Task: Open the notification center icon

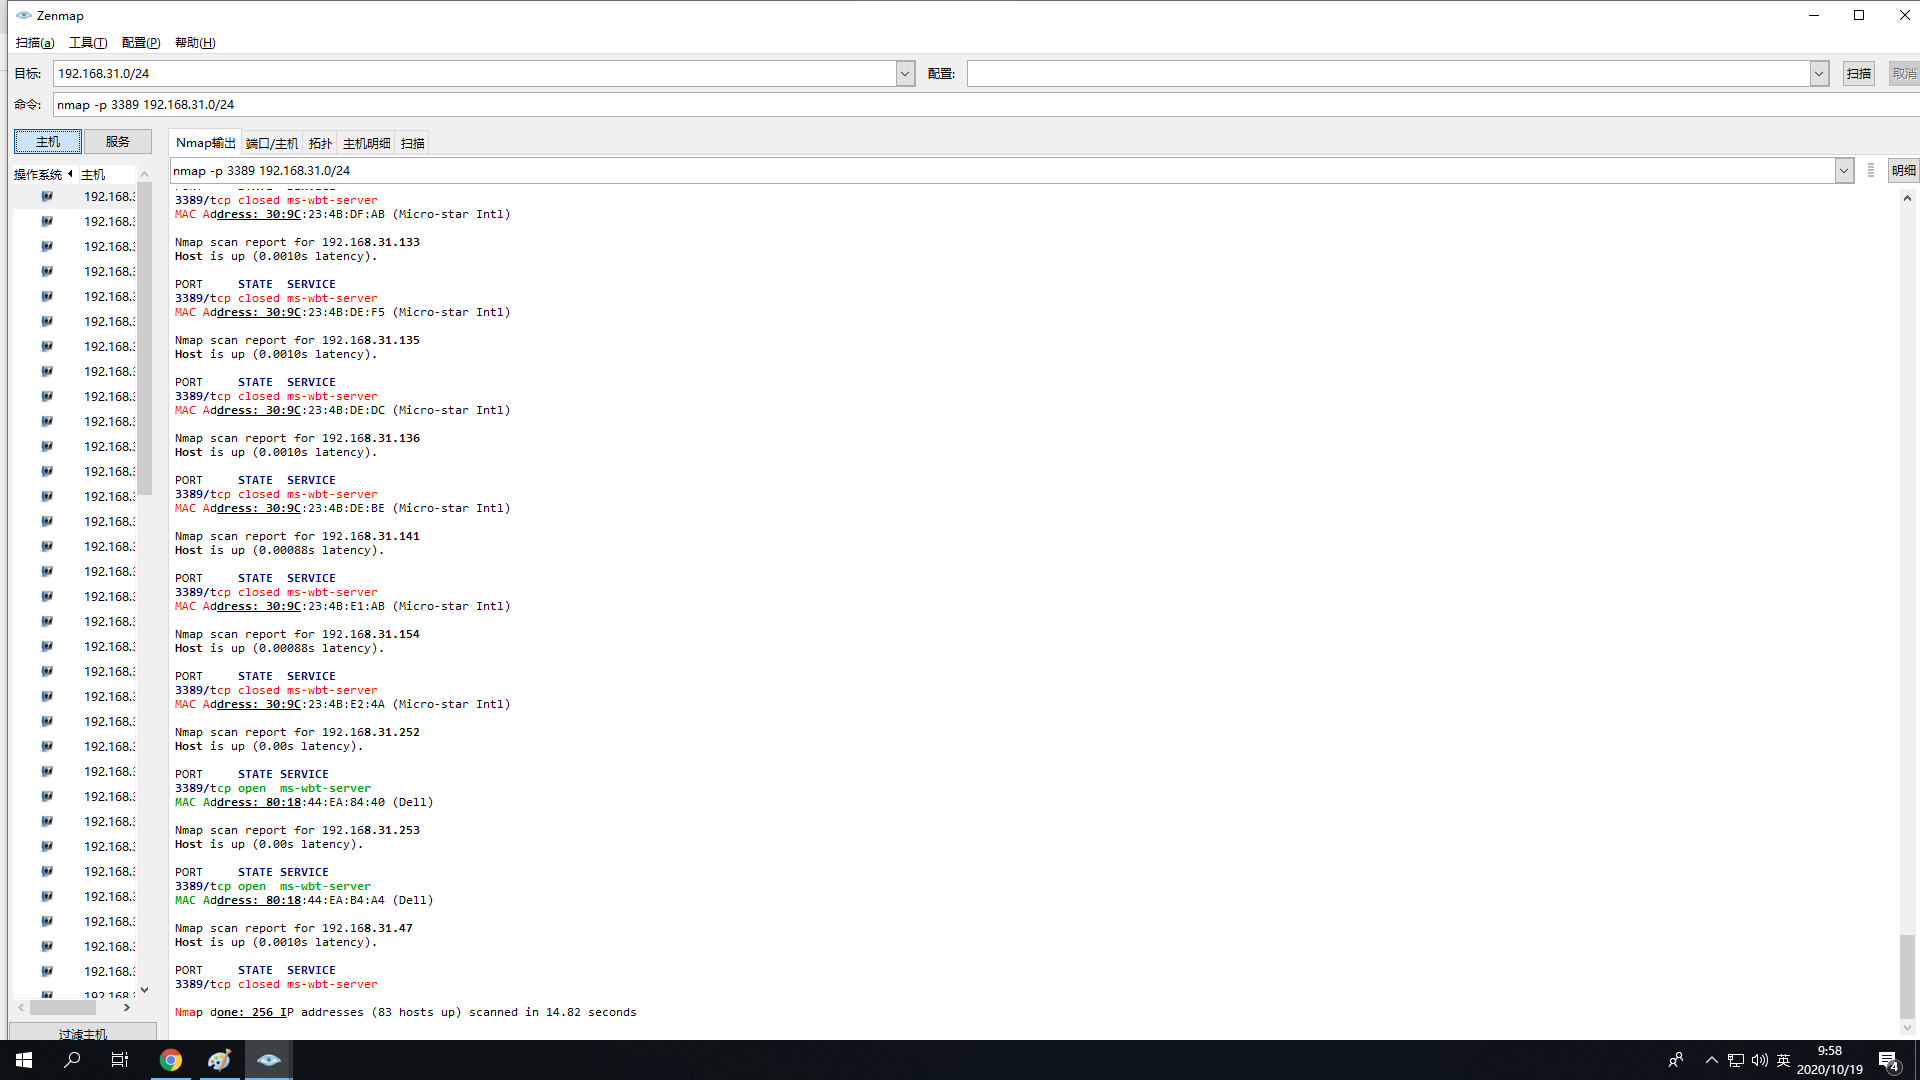Action: tap(1888, 1060)
